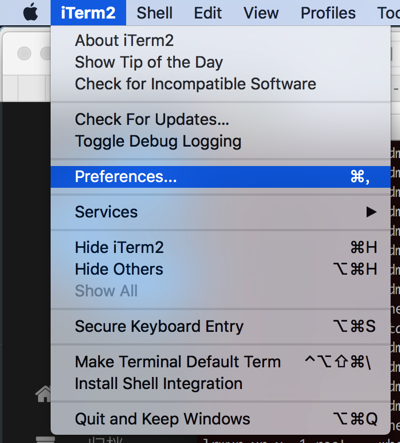The height and width of the screenshot is (443, 400).
Task: Open the Edit menu
Action: [208, 13]
